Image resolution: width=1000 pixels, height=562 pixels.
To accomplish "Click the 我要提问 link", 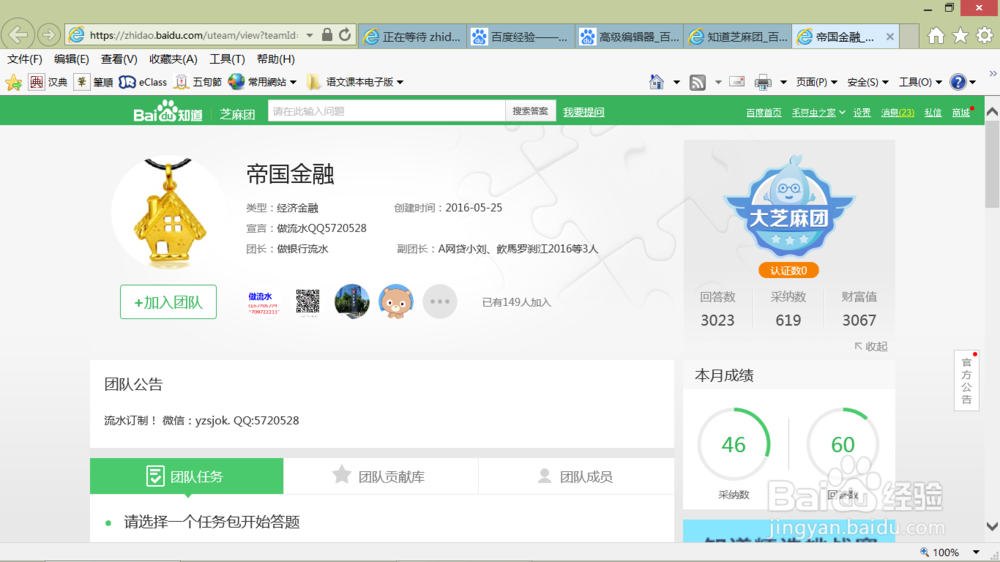I will (584, 112).
